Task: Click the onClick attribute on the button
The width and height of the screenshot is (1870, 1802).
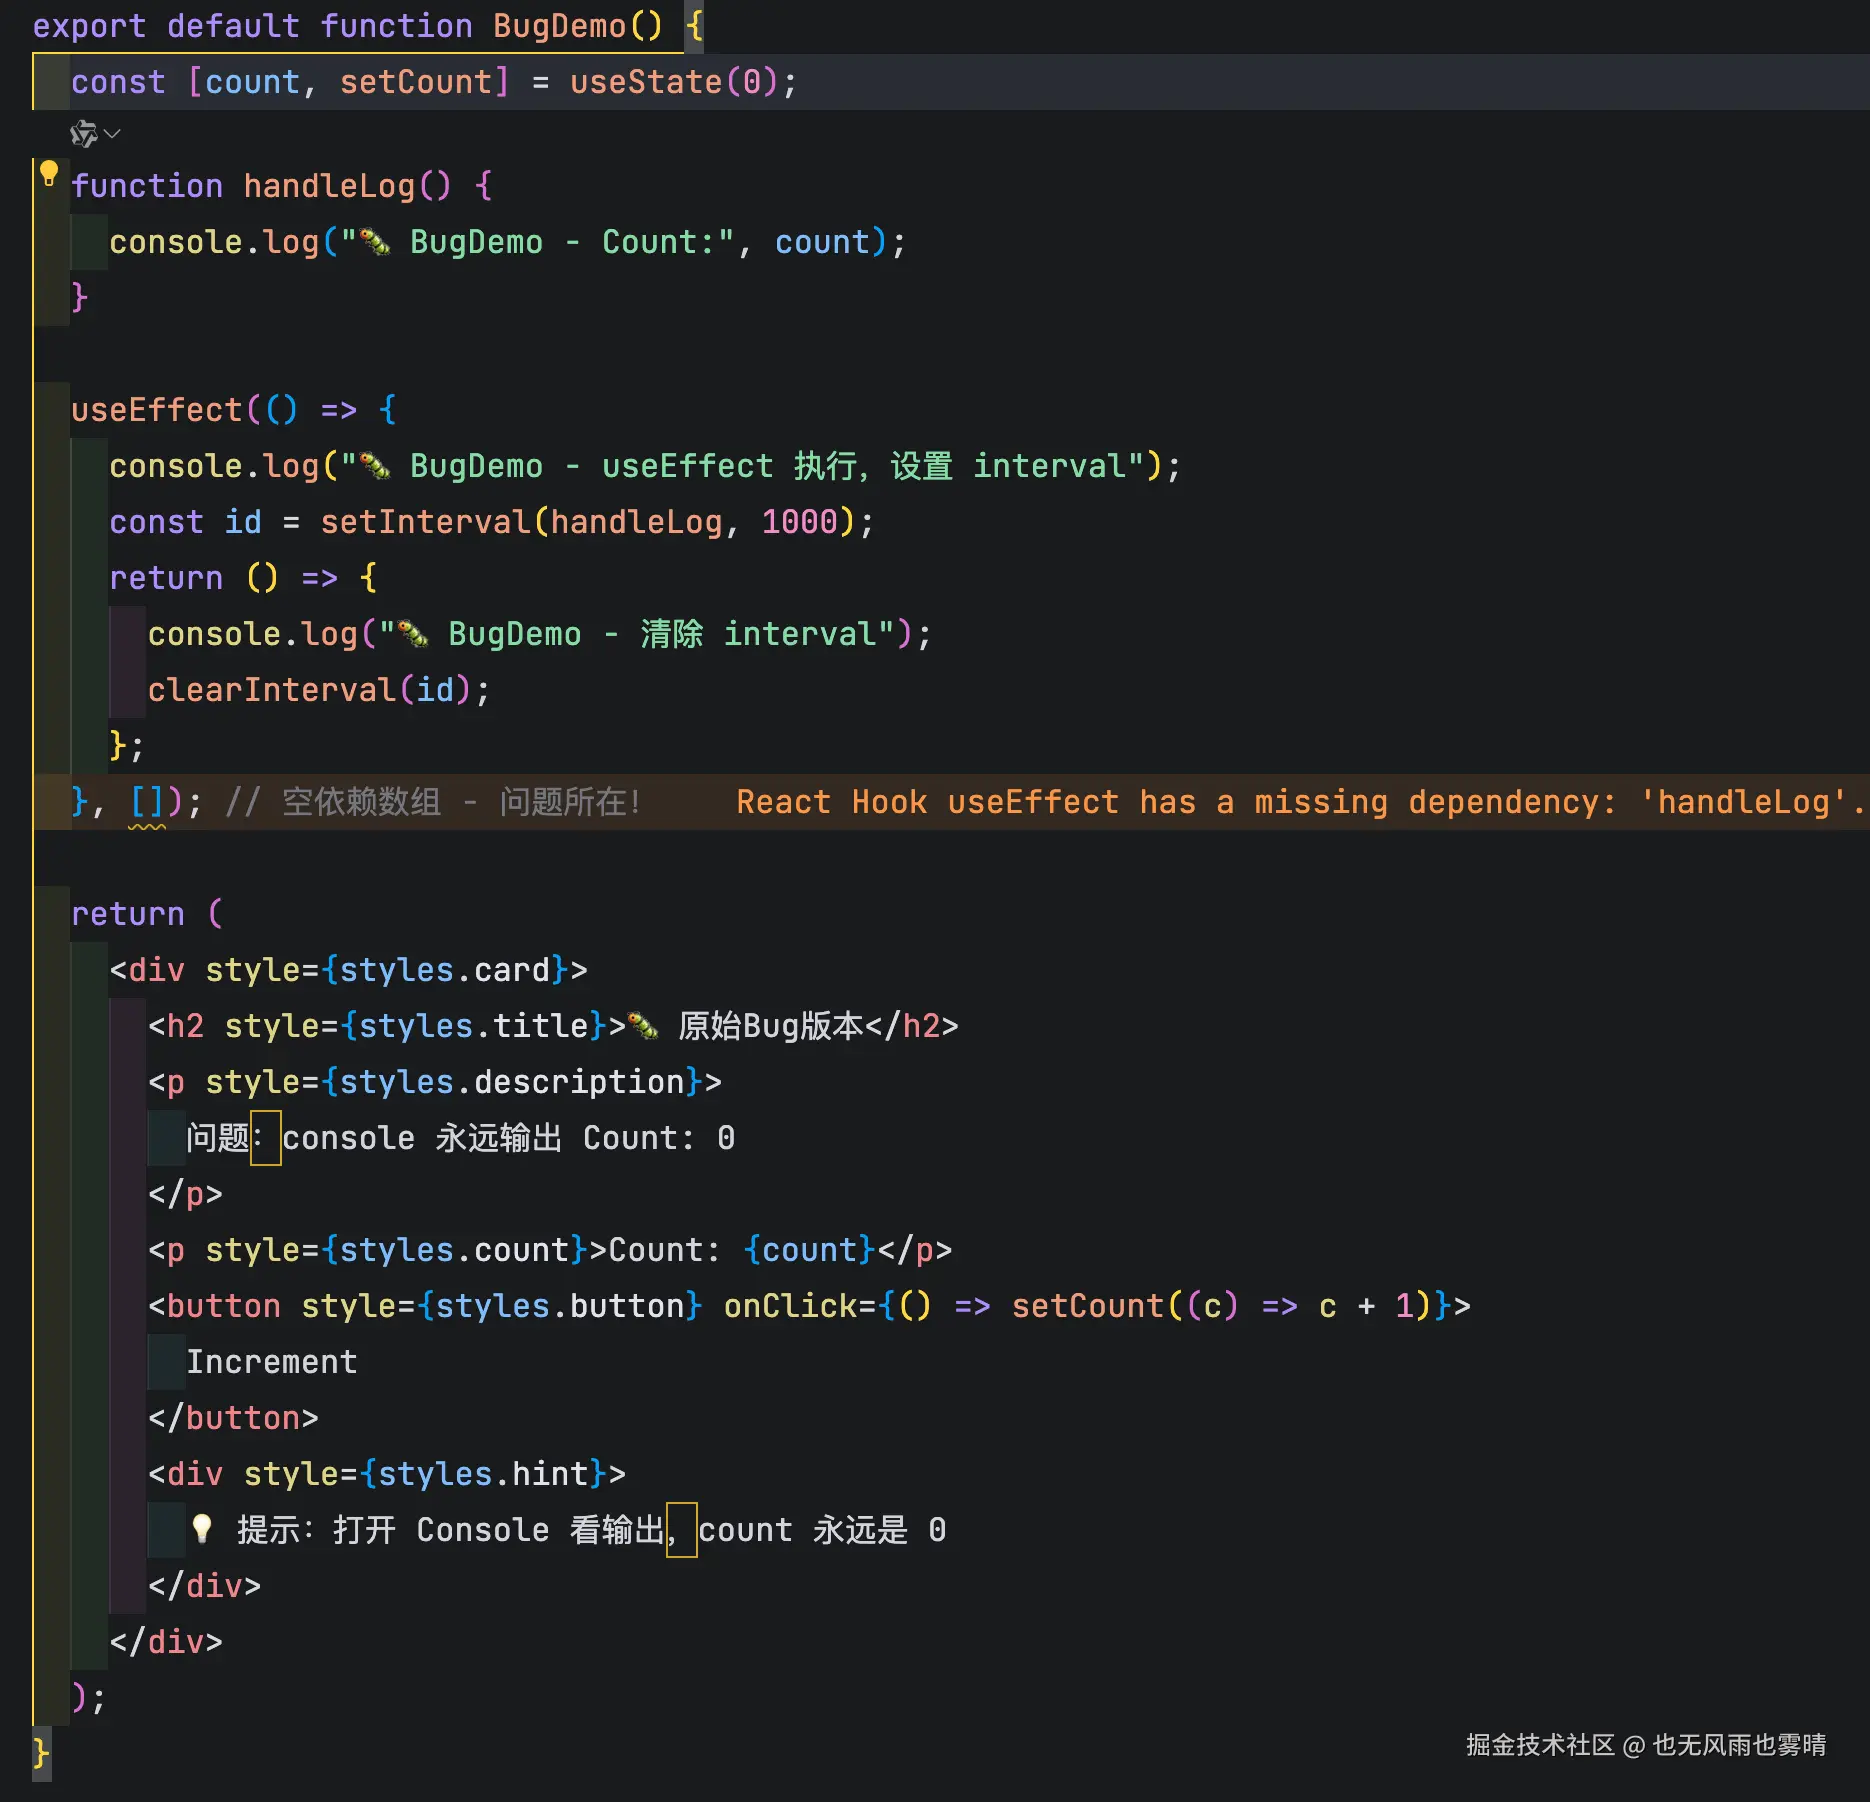Action: click(x=790, y=1306)
